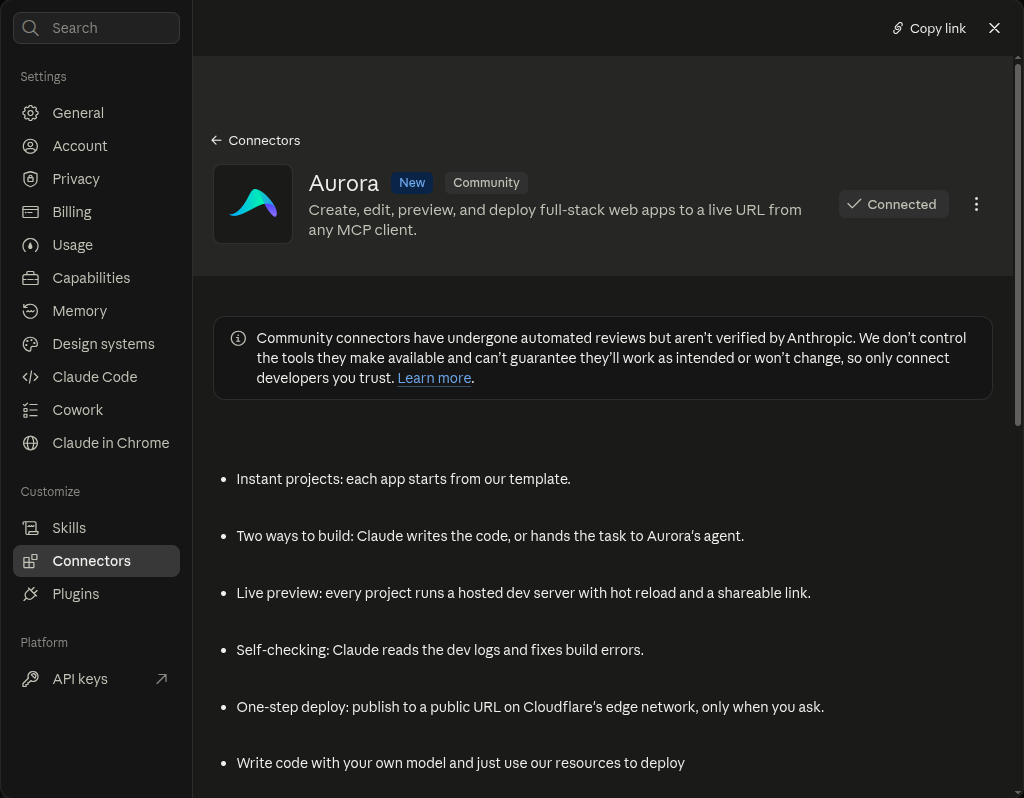Click the Community badge

[486, 183]
